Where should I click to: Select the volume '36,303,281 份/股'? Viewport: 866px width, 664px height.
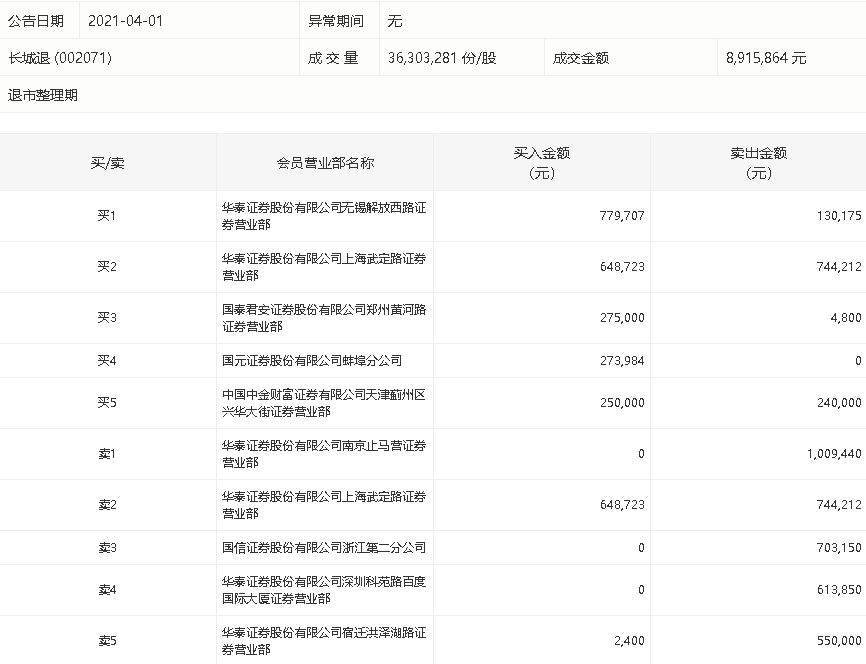(442, 57)
